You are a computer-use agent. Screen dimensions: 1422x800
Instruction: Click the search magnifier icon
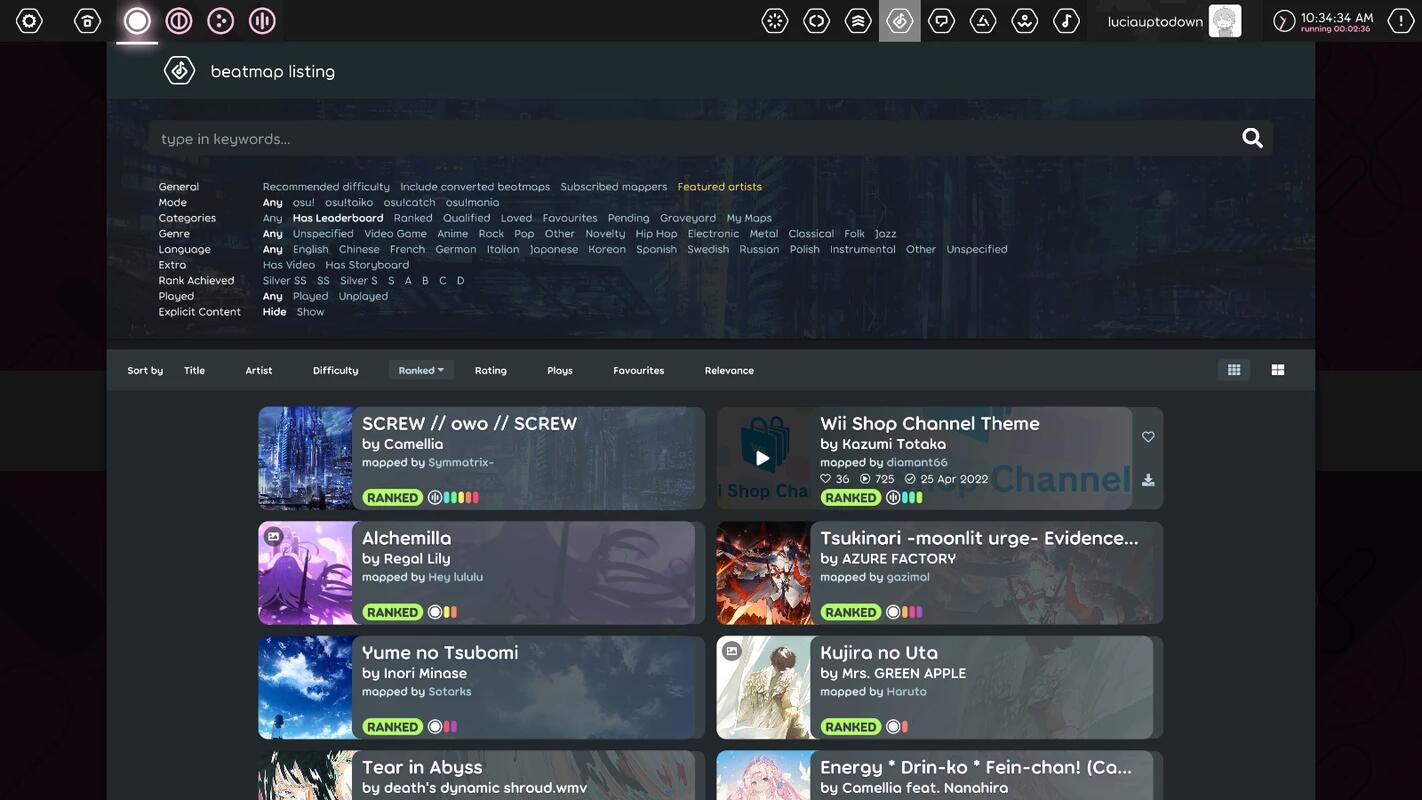[x=1252, y=138]
